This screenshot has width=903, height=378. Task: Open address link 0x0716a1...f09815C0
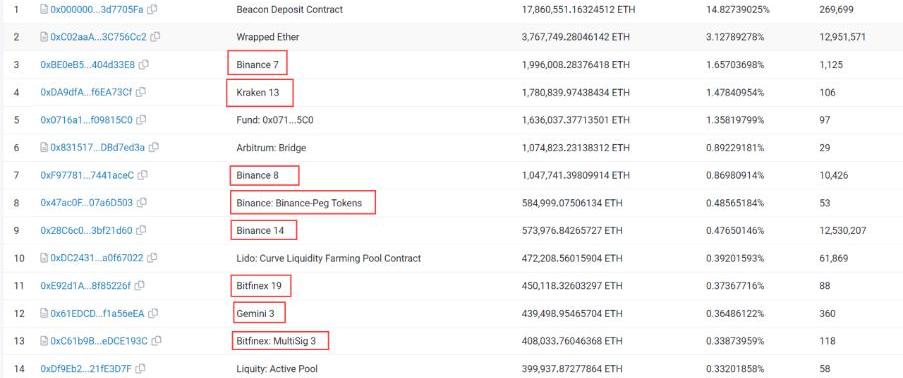(x=86, y=120)
